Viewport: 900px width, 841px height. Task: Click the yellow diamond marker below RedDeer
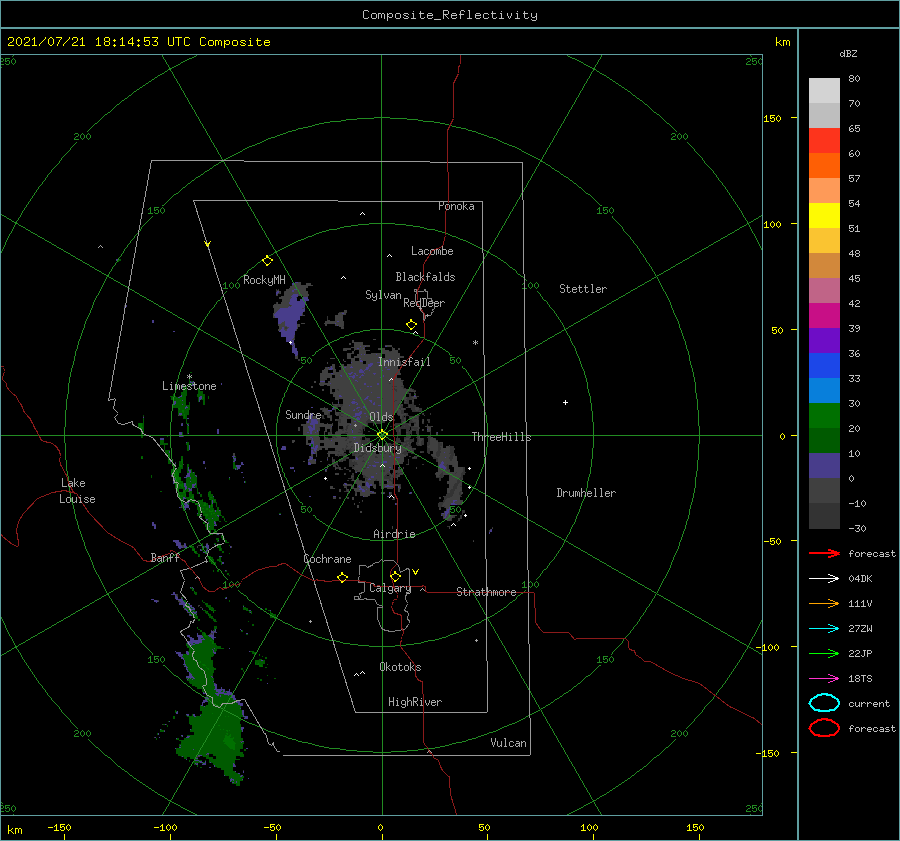[x=411, y=324]
